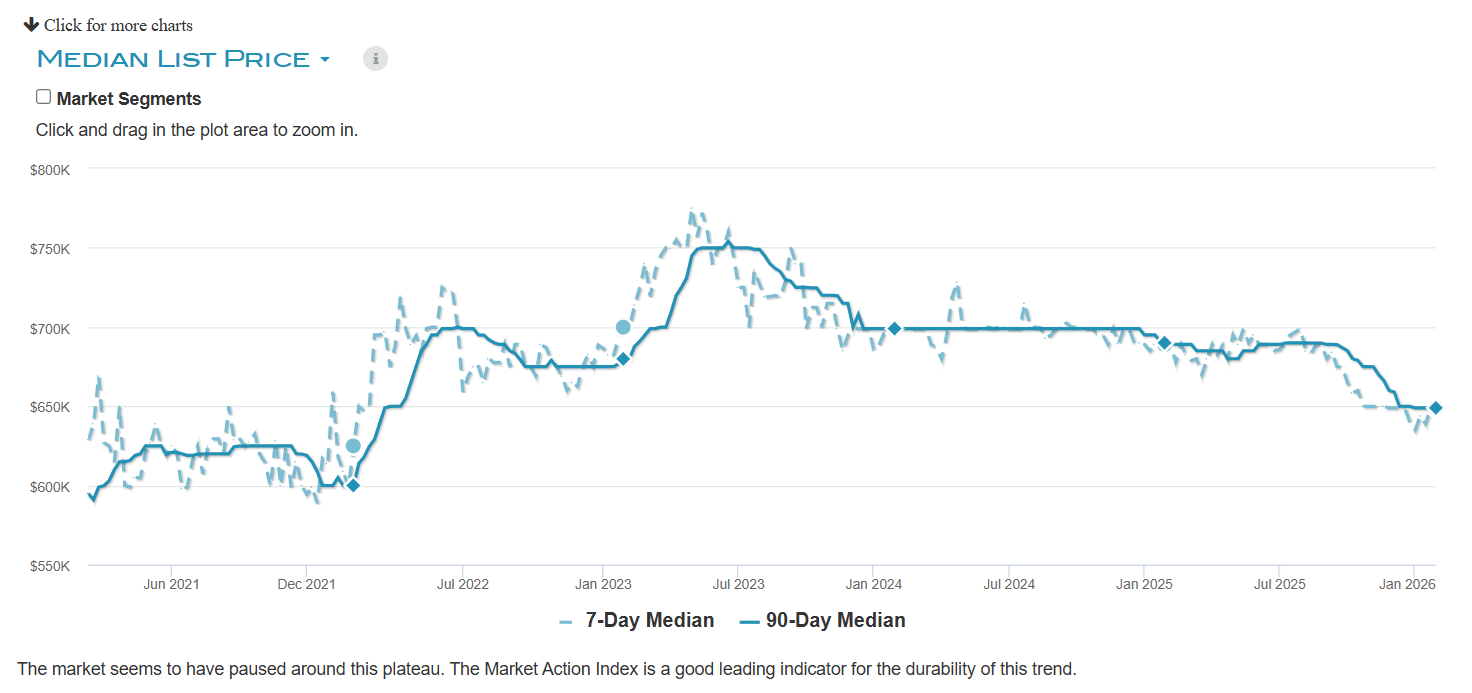This screenshot has height=693, width=1472.
Task: Click the diamond marker at $700K near Jan 2024
Action: tap(895, 328)
